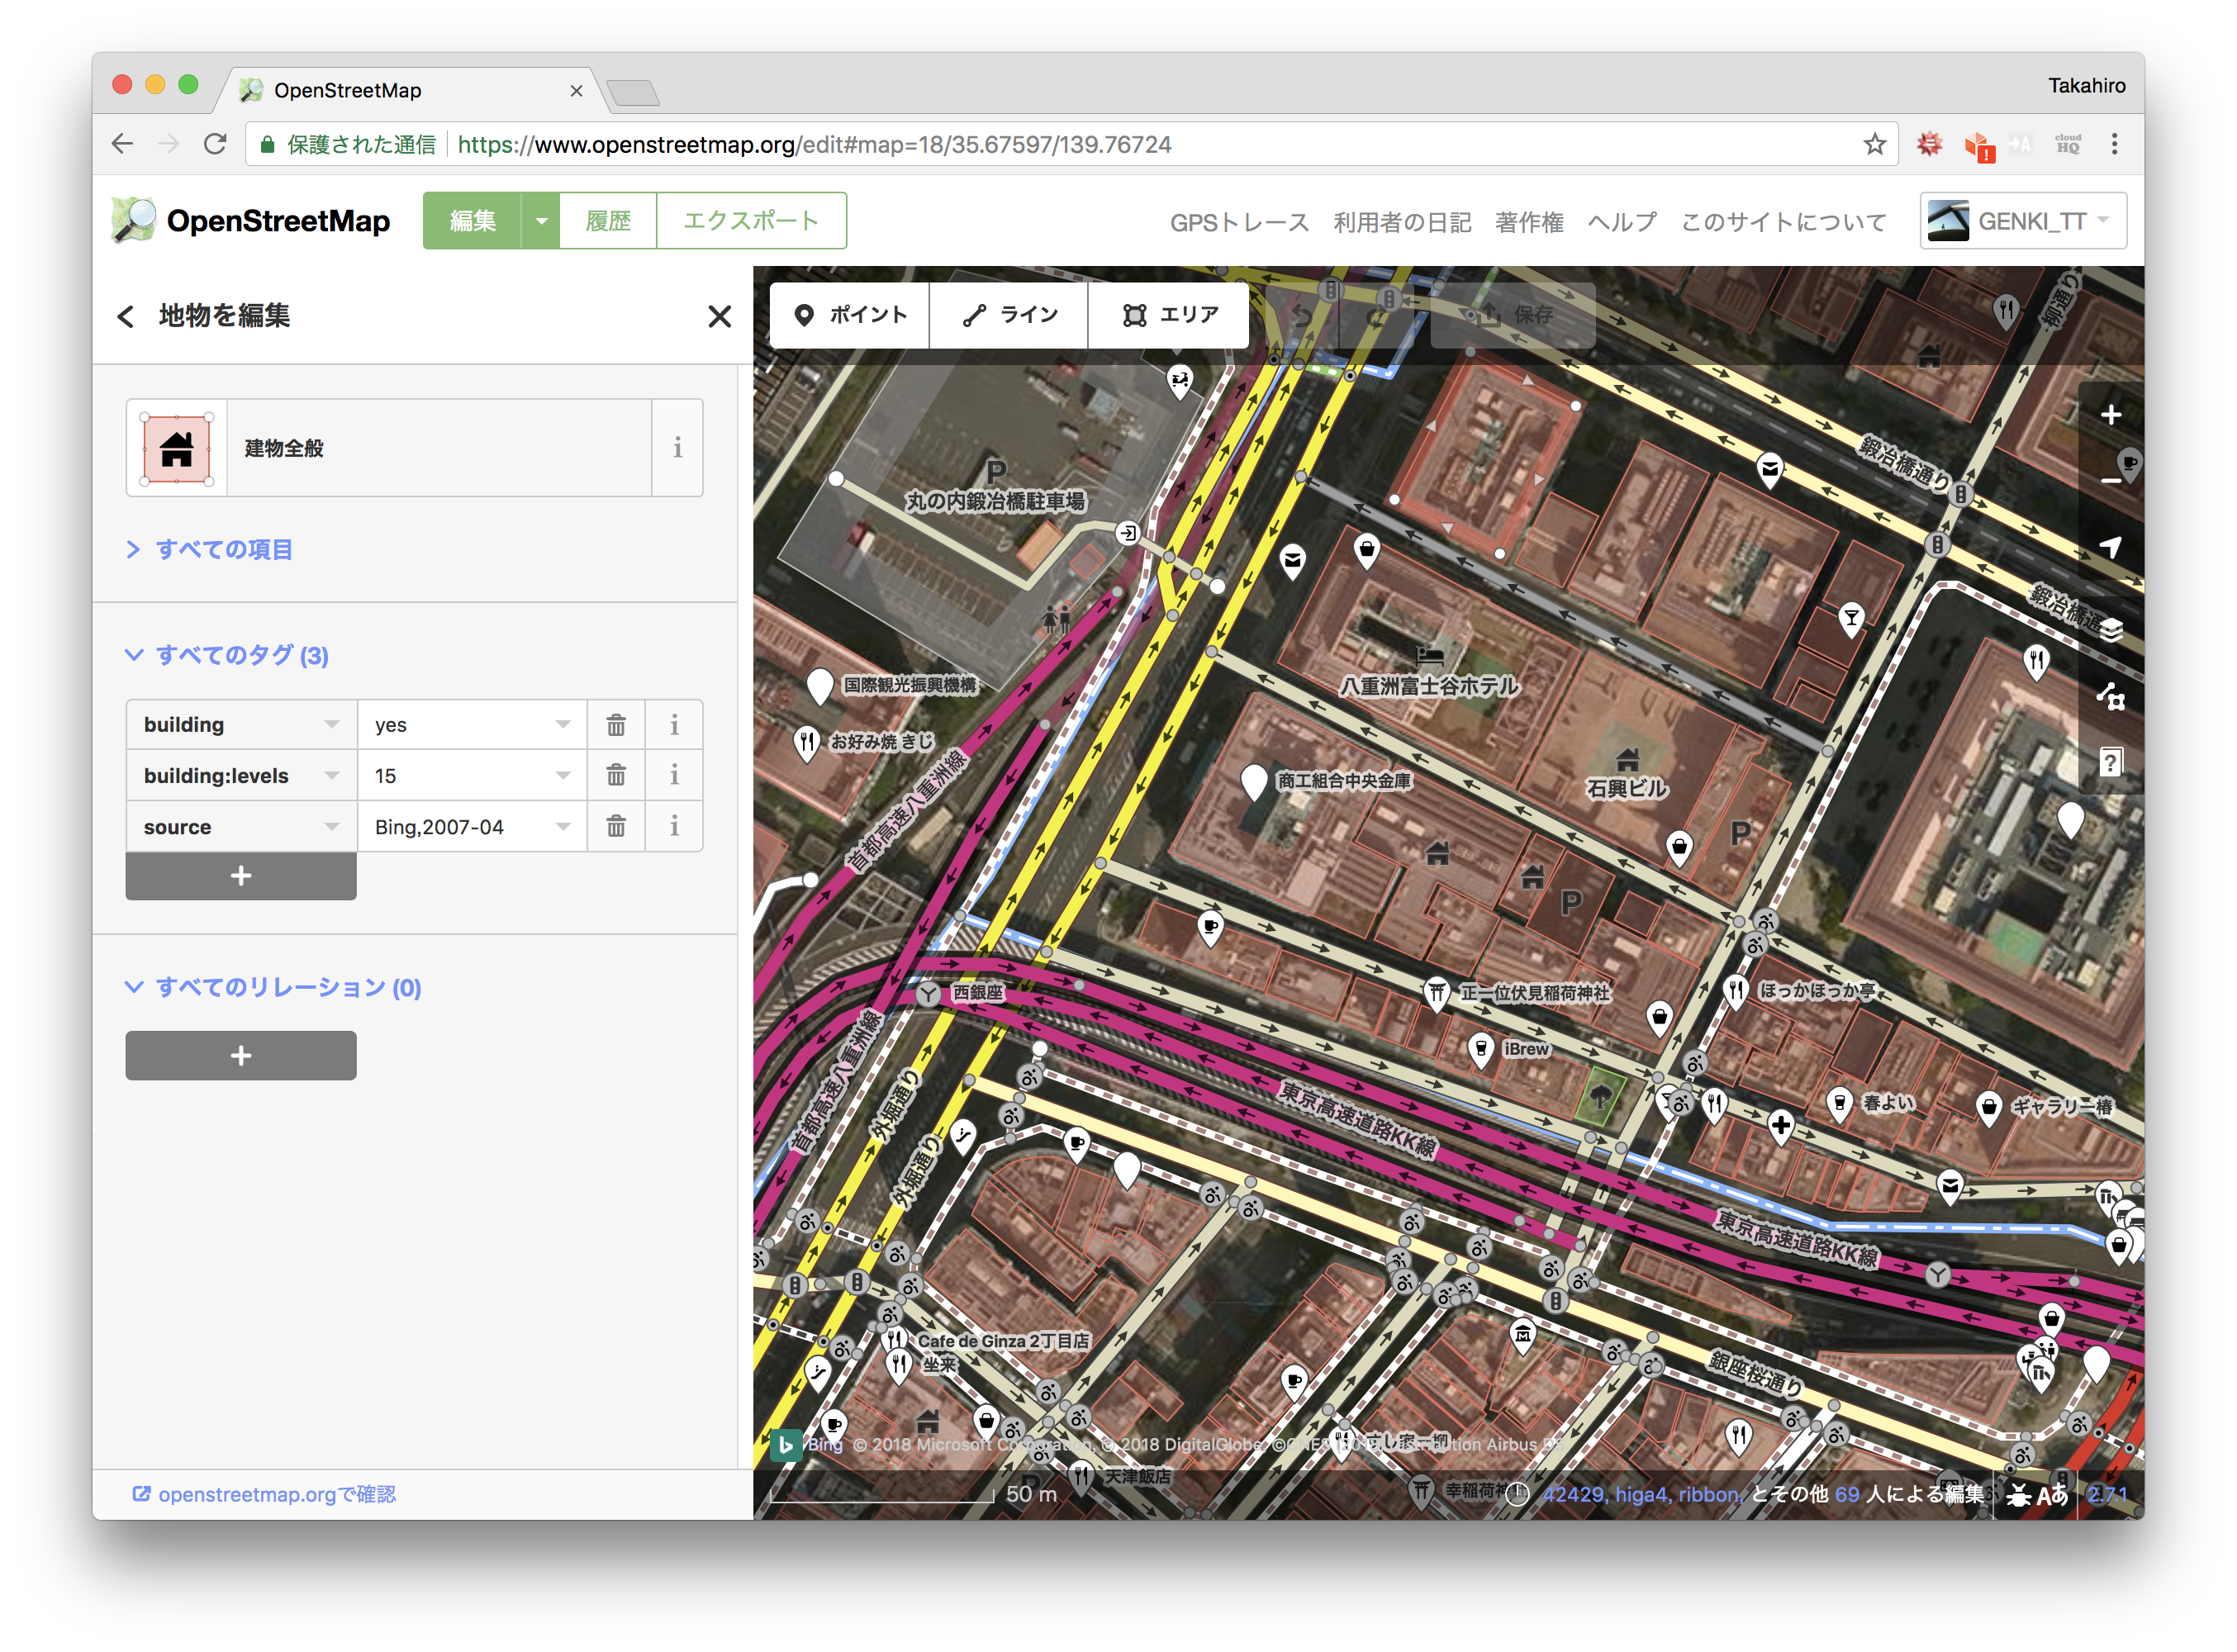Viewport: 2237px width, 1652px height.
Task: Click the Aあ translation icon in footer
Action: (2052, 1495)
